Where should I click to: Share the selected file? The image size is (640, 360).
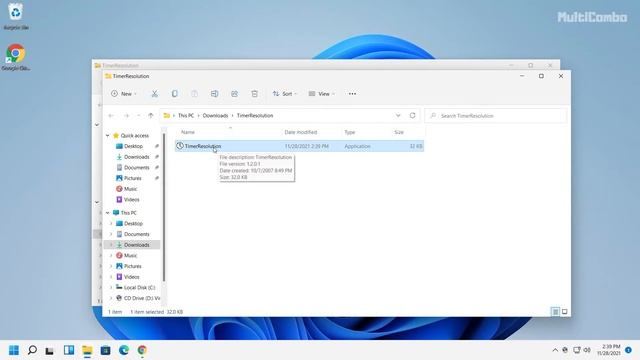pos(234,94)
